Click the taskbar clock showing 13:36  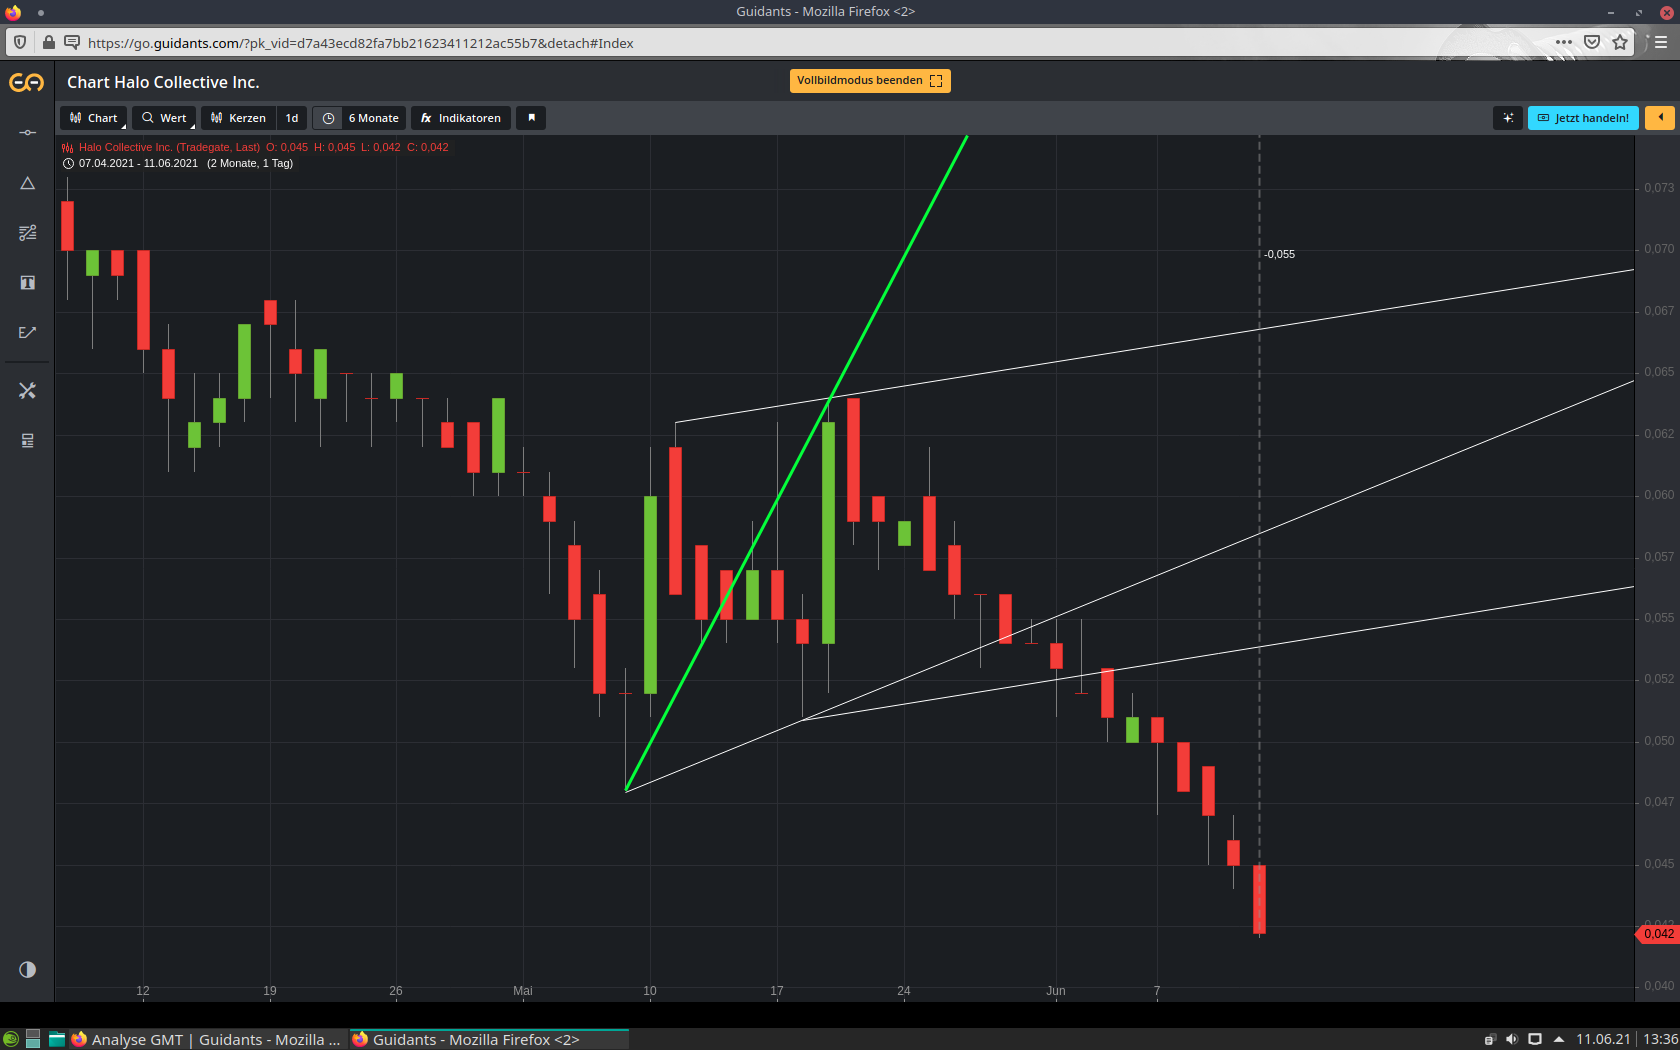click(x=1661, y=1040)
